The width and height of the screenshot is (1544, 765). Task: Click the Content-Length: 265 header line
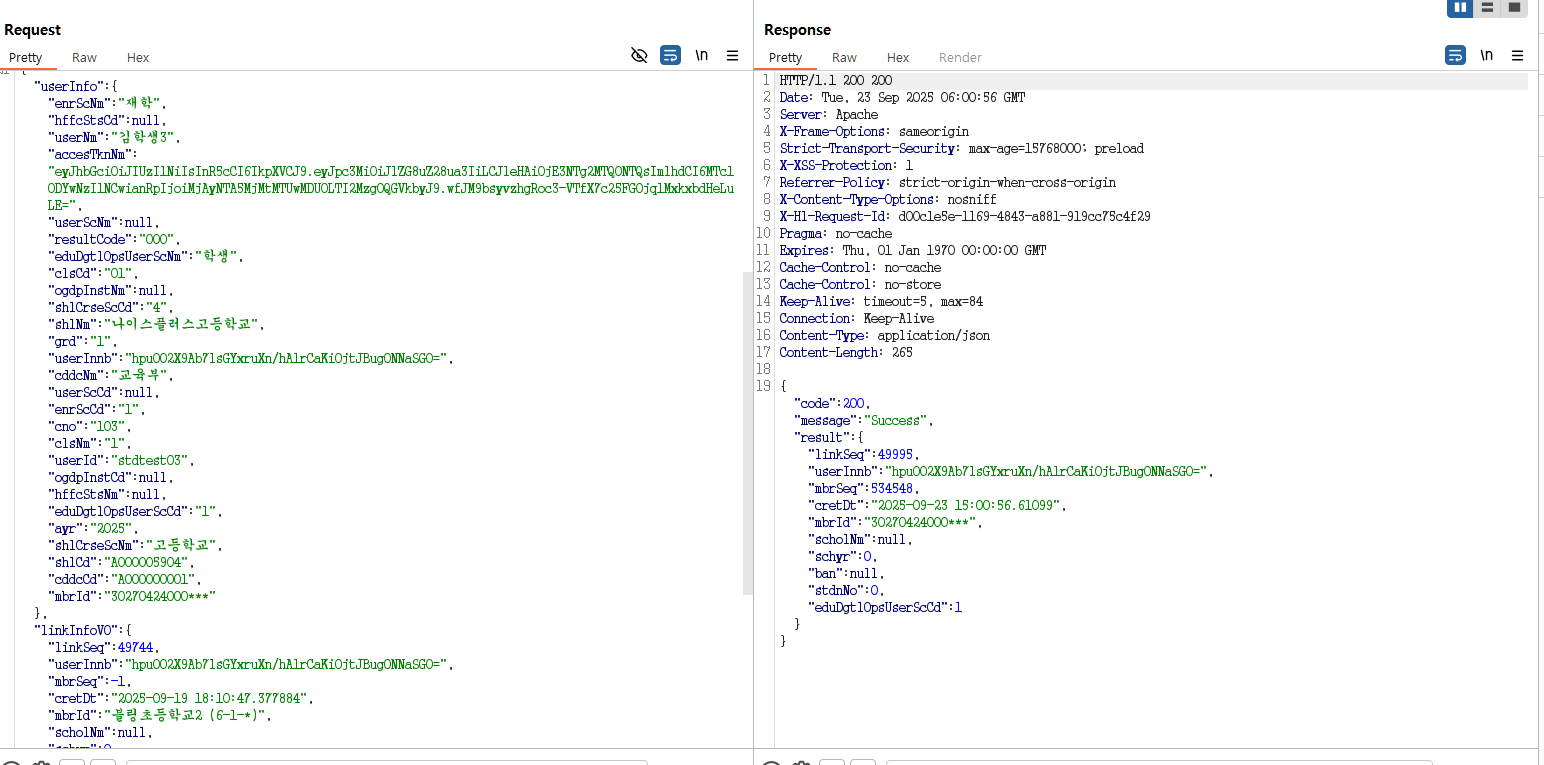pyautogui.click(x=846, y=352)
